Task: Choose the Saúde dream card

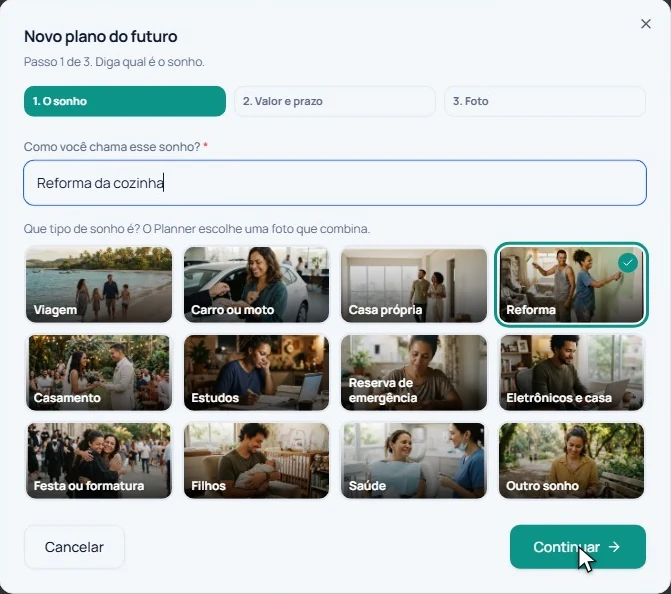Action: point(414,461)
